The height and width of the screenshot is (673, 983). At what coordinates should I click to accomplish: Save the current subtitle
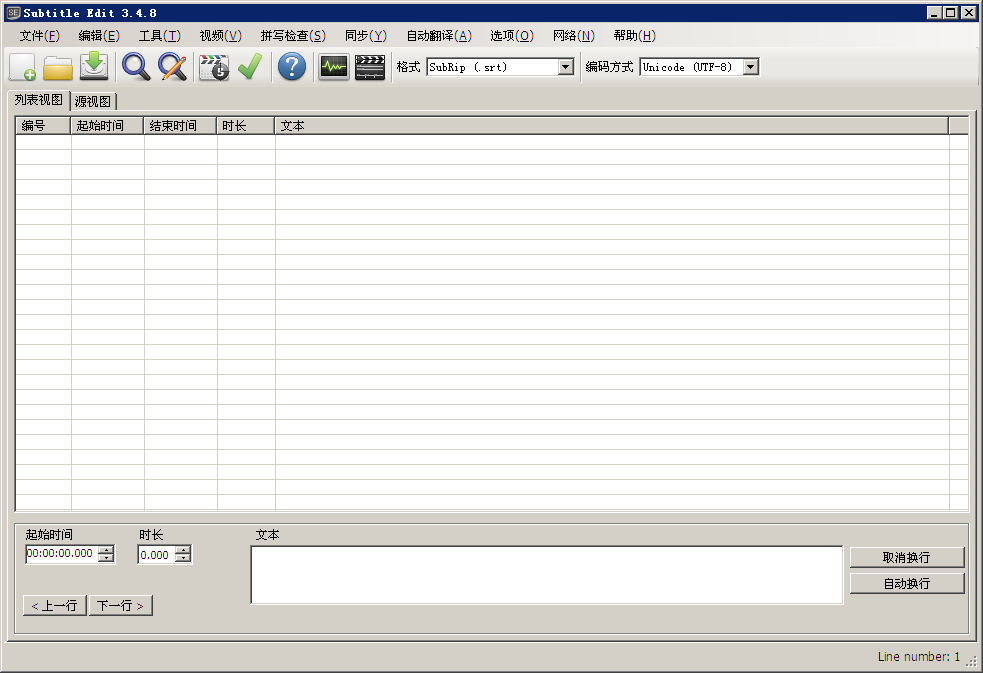[94, 67]
